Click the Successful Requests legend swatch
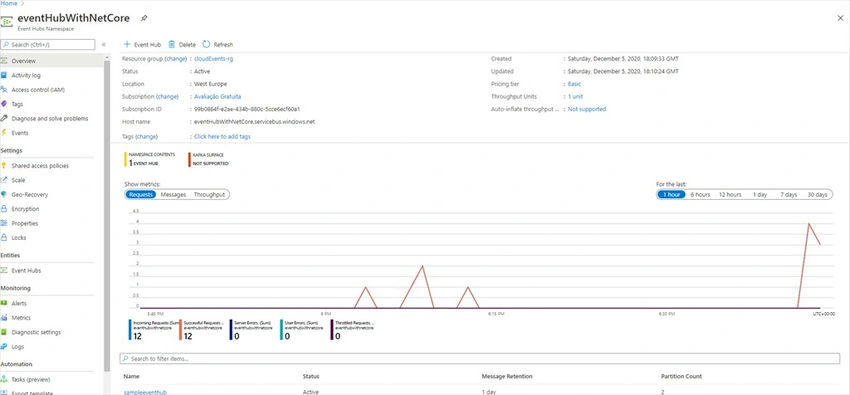 [181, 329]
